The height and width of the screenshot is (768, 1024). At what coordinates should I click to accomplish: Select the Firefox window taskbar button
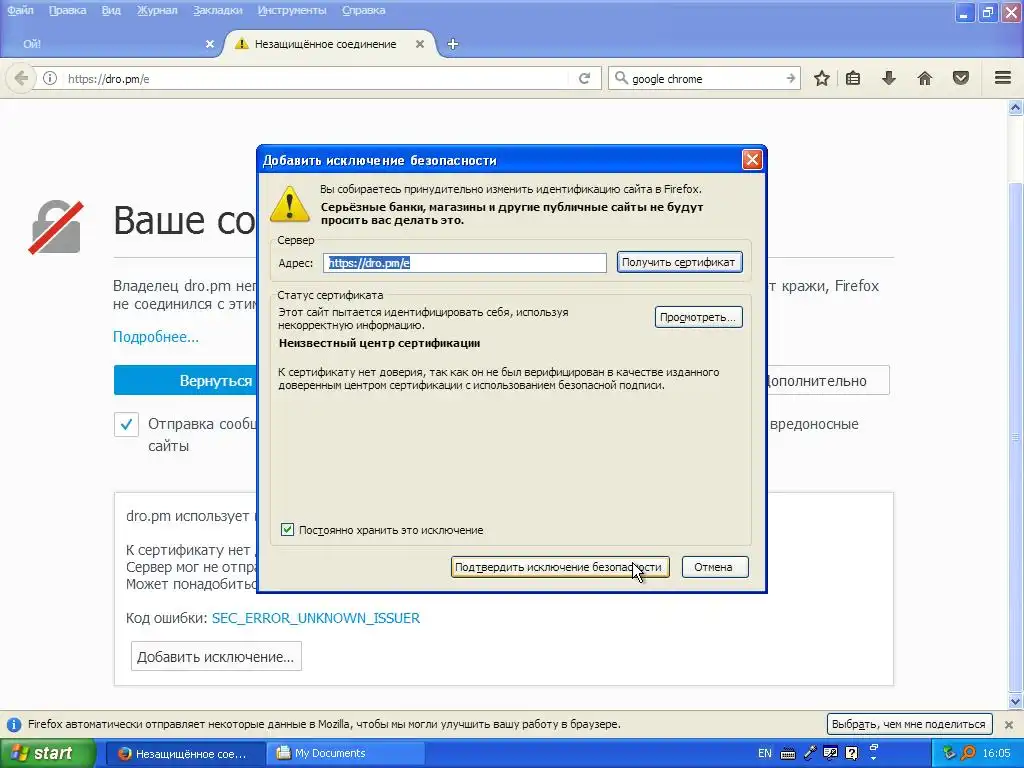pyautogui.click(x=185, y=754)
